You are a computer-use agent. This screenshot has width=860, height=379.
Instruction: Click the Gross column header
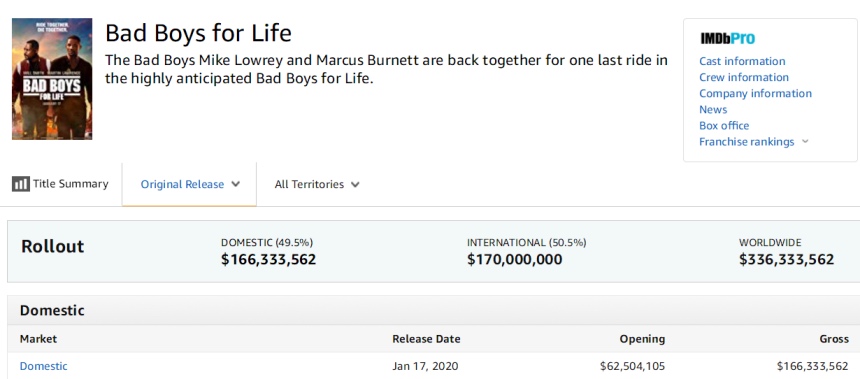click(x=834, y=339)
